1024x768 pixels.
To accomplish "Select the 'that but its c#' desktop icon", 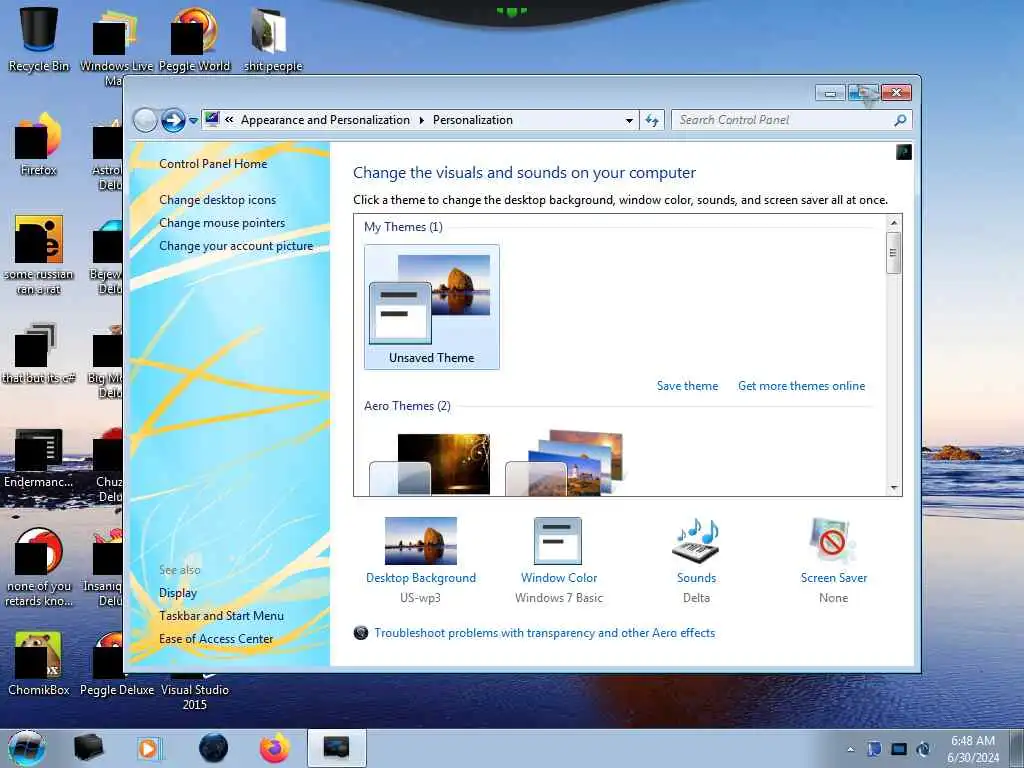I will click(39, 353).
